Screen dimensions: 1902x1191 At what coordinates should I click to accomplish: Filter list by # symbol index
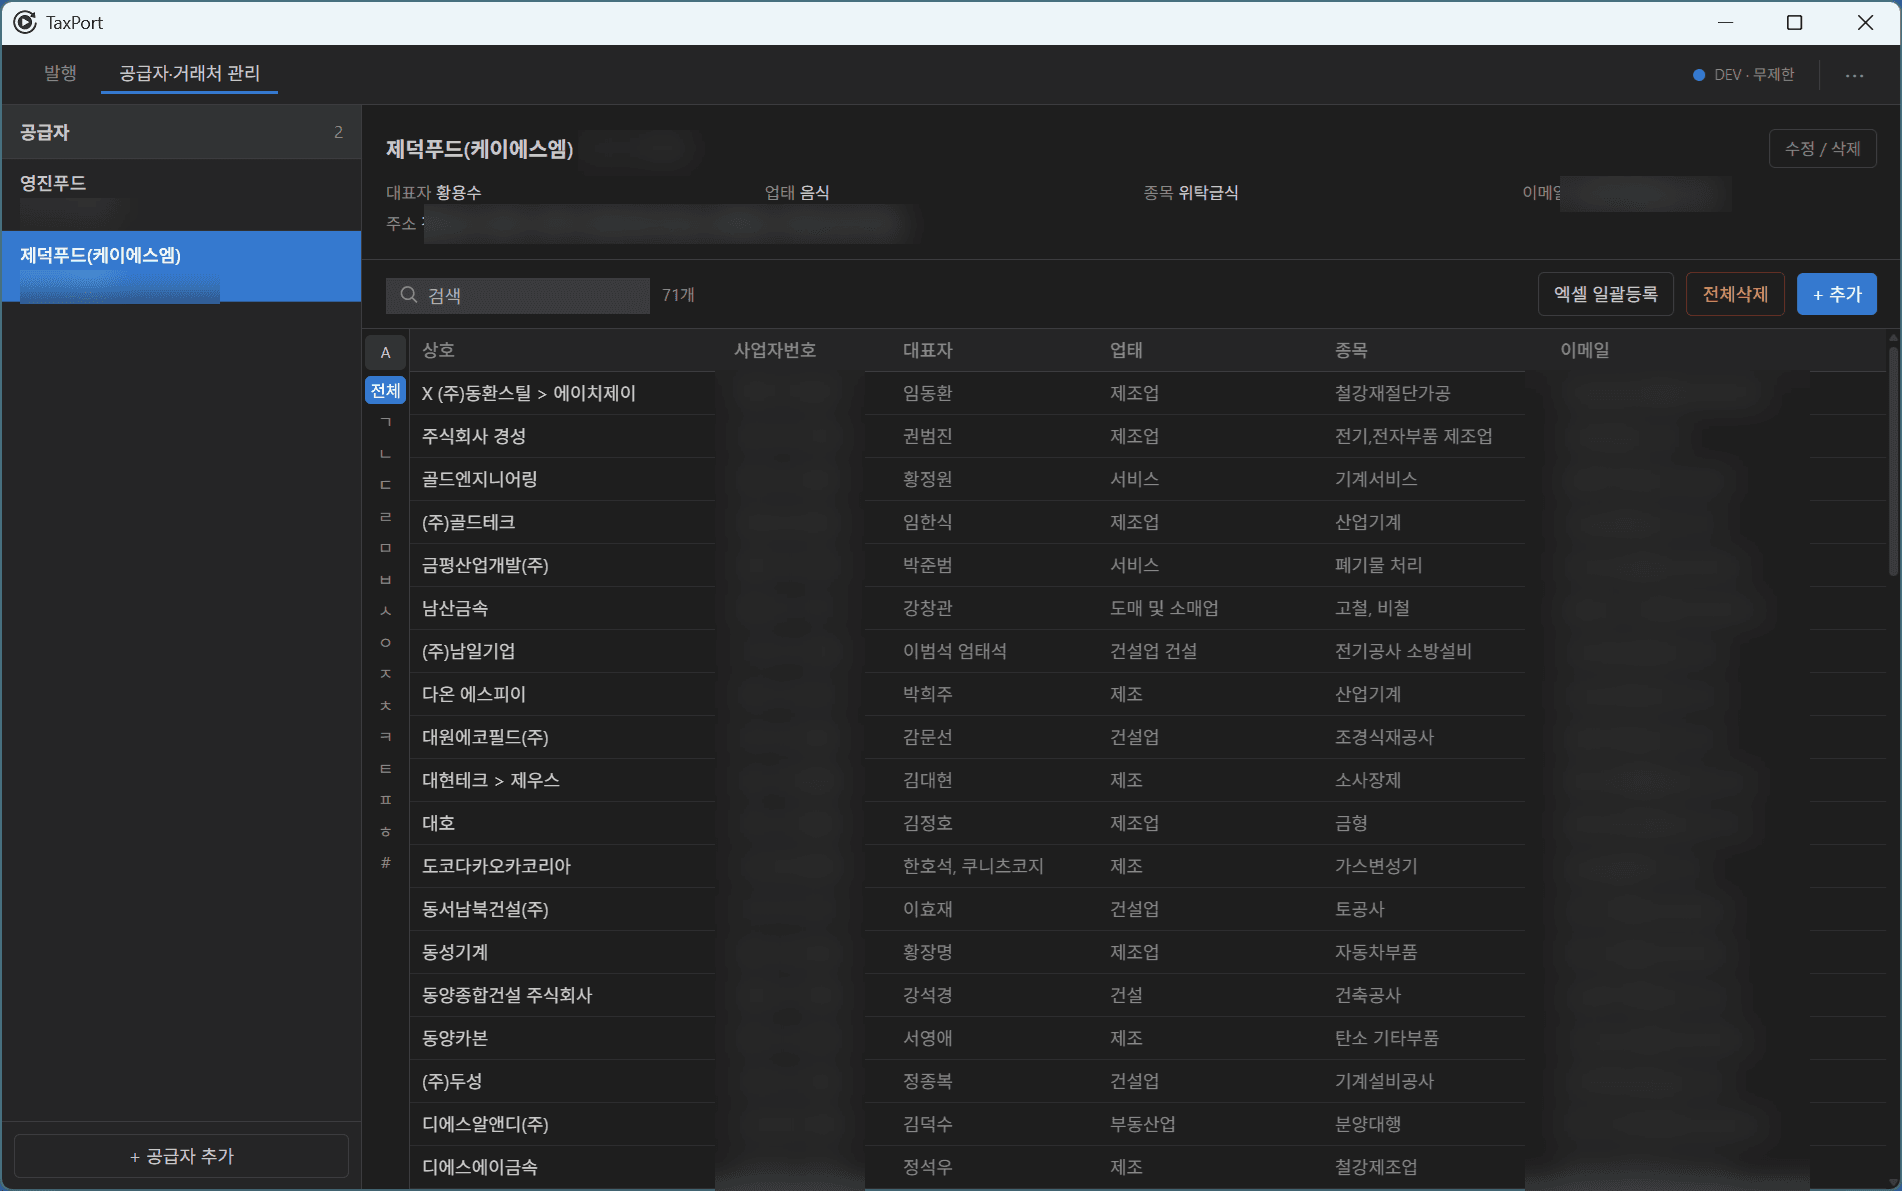coord(385,862)
